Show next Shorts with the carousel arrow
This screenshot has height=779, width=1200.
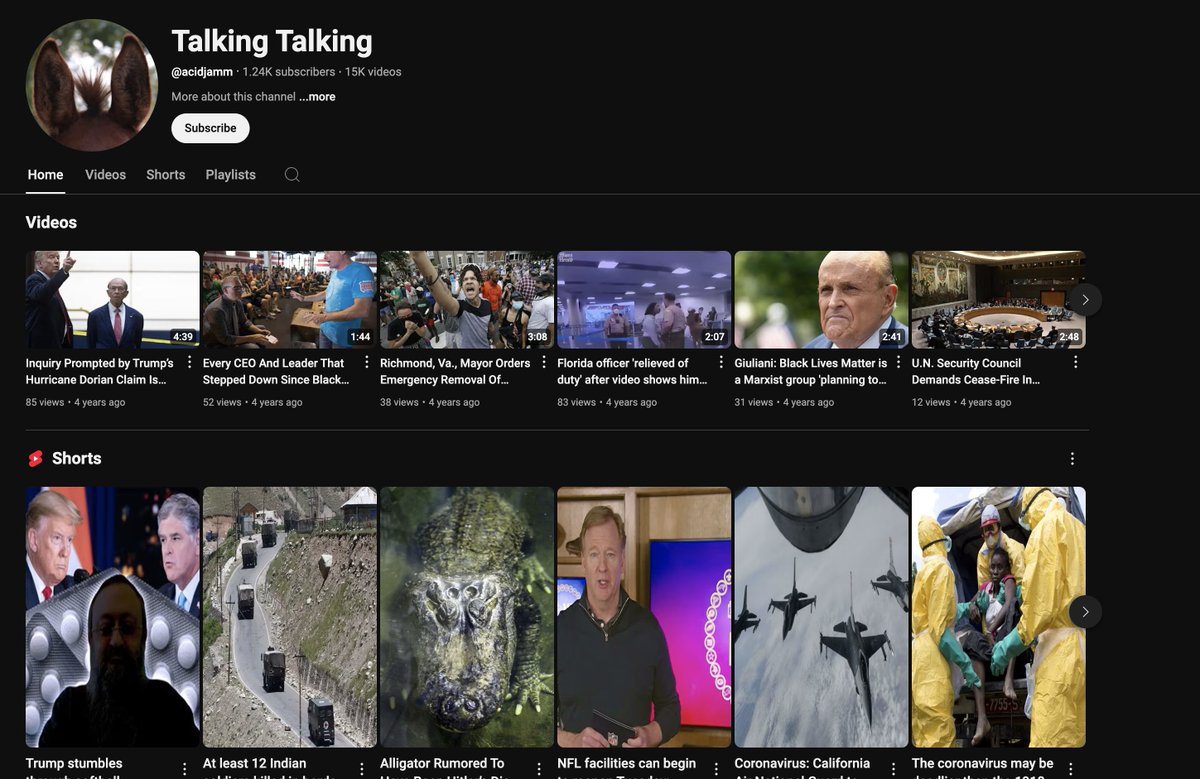pyautogui.click(x=1085, y=612)
